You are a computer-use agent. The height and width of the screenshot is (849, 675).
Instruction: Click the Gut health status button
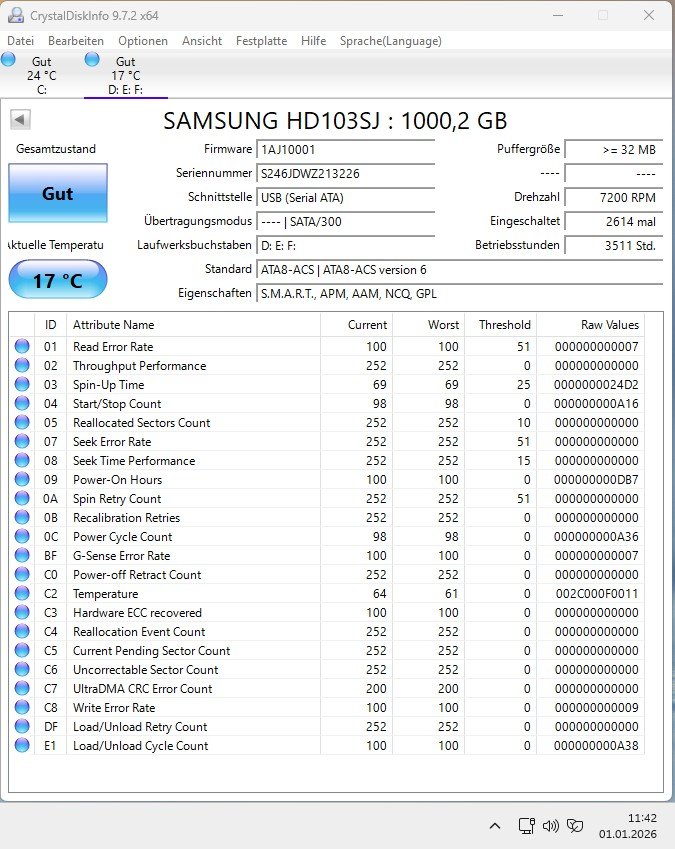(x=58, y=193)
